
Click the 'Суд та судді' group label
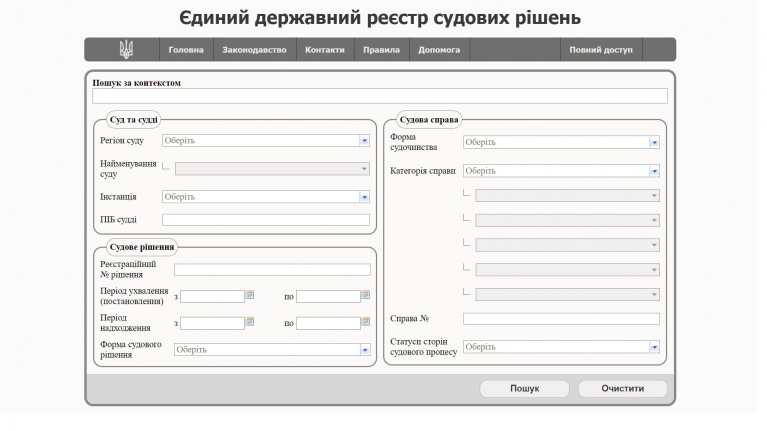134,120
